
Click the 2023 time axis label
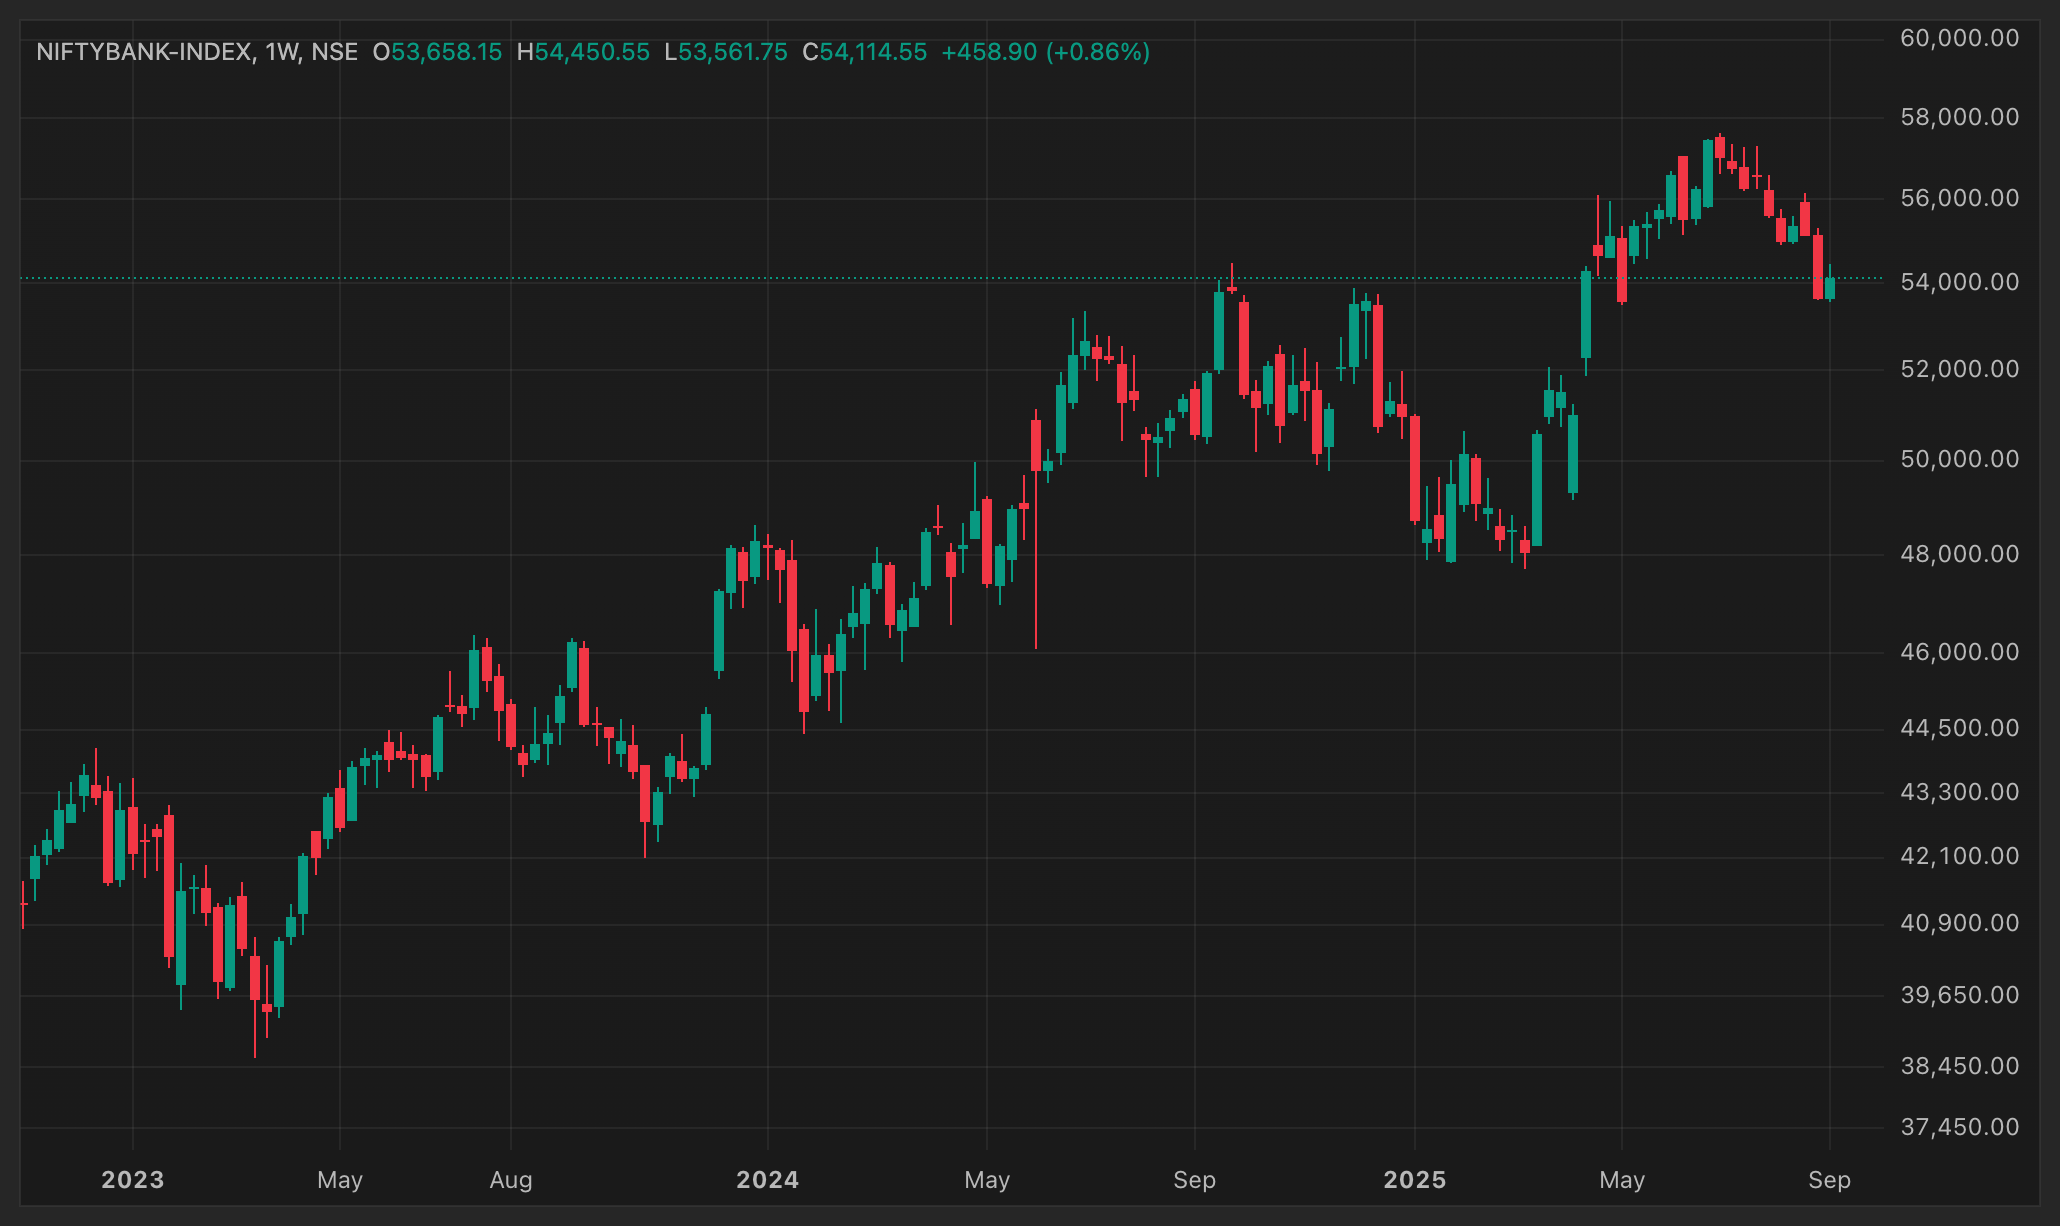coord(133,1180)
